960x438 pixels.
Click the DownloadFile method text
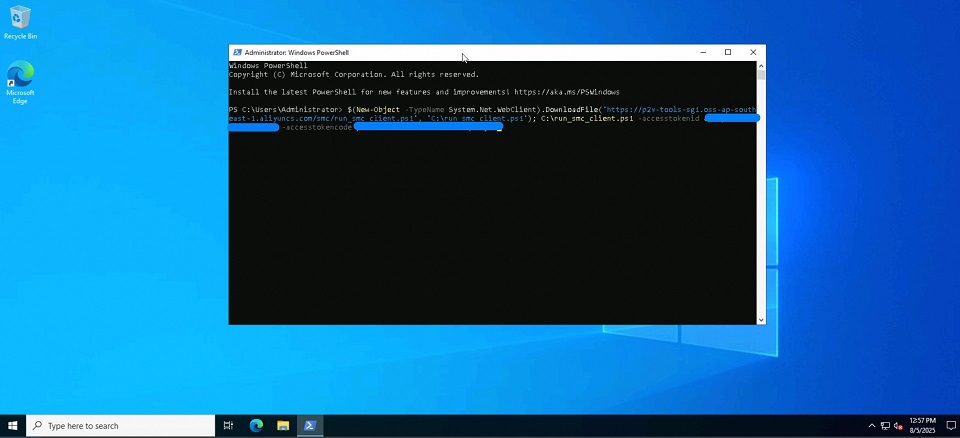[570, 110]
